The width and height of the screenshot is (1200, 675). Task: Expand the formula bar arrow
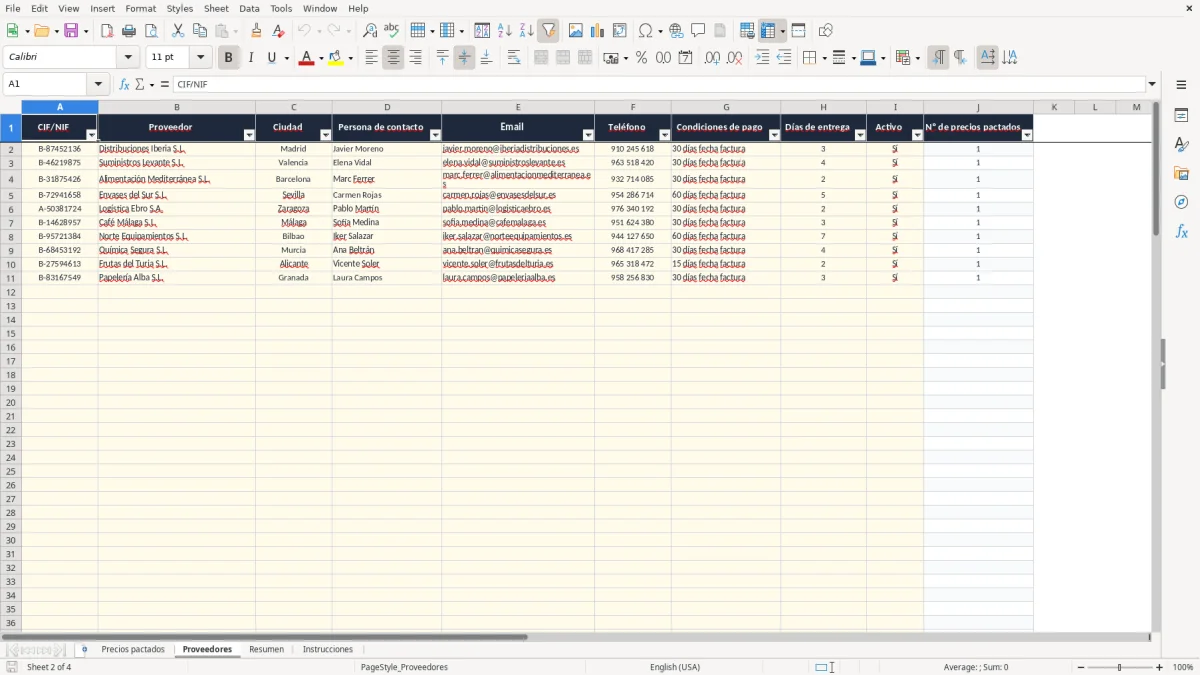point(1152,84)
